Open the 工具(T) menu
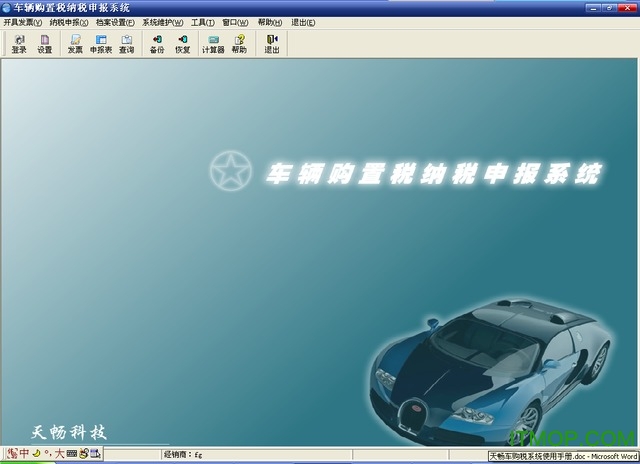Viewport: 640px width, 464px height. pyautogui.click(x=203, y=22)
